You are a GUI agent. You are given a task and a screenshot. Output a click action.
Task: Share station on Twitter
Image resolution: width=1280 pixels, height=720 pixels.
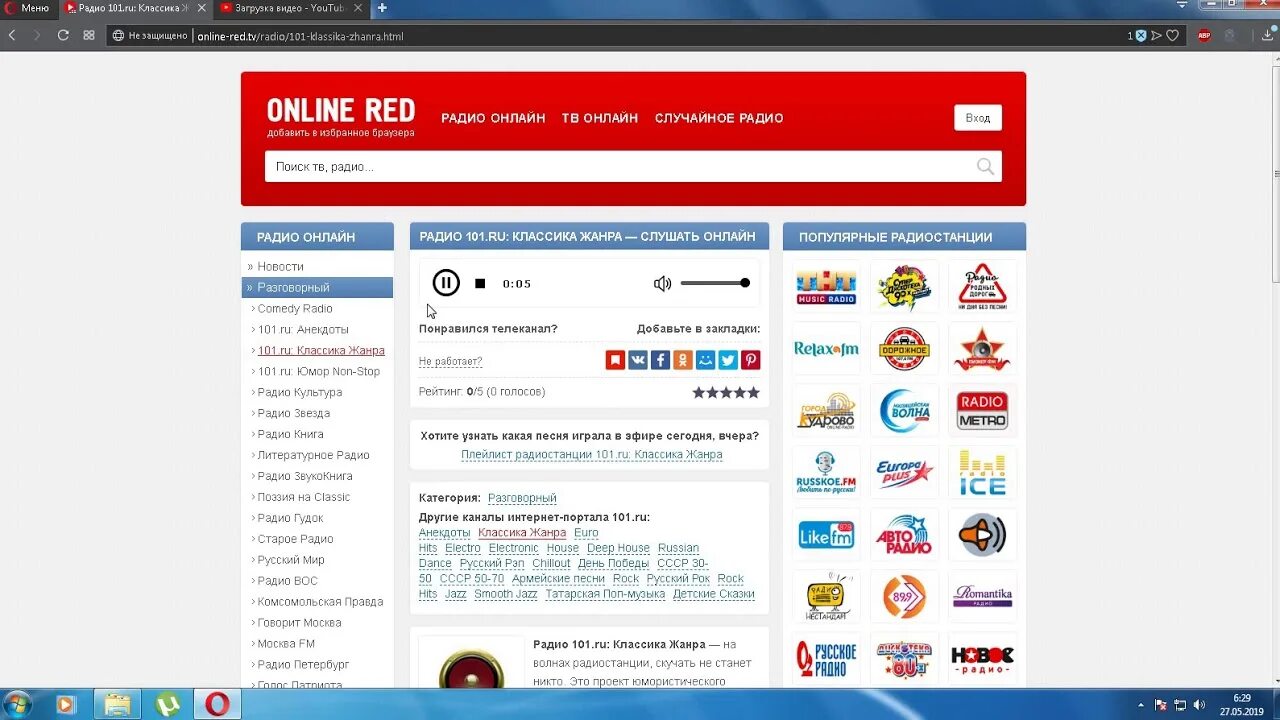pos(728,360)
